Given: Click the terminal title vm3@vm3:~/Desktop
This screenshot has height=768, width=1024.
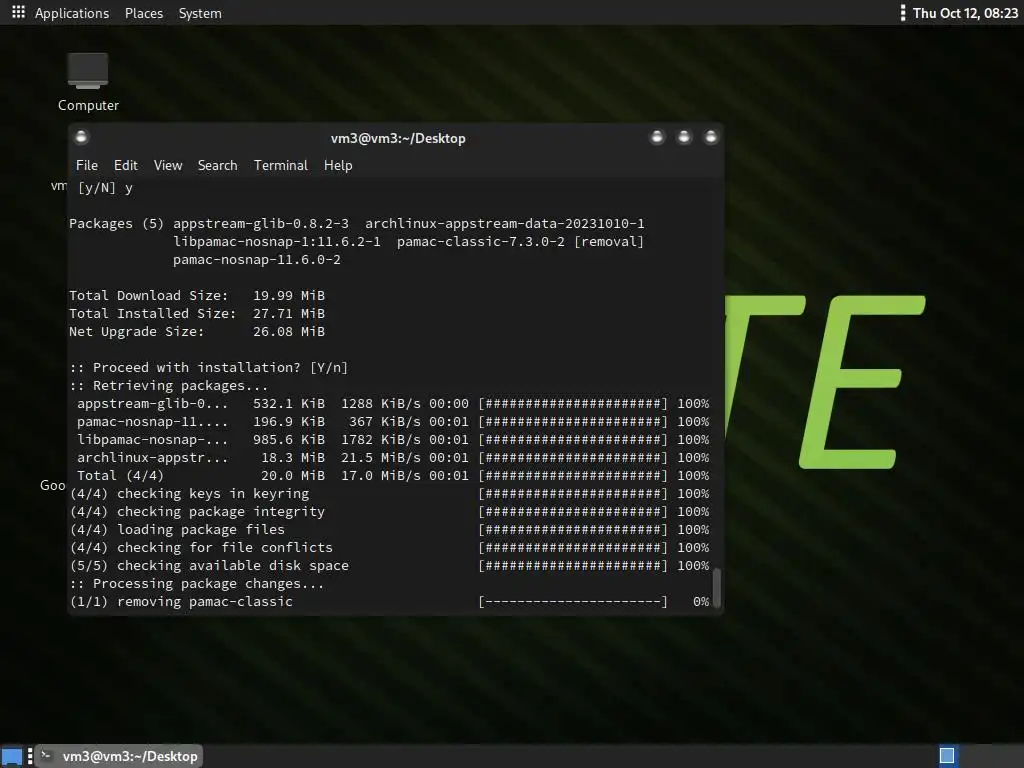Looking at the screenshot, I should (x=398, y=138).
